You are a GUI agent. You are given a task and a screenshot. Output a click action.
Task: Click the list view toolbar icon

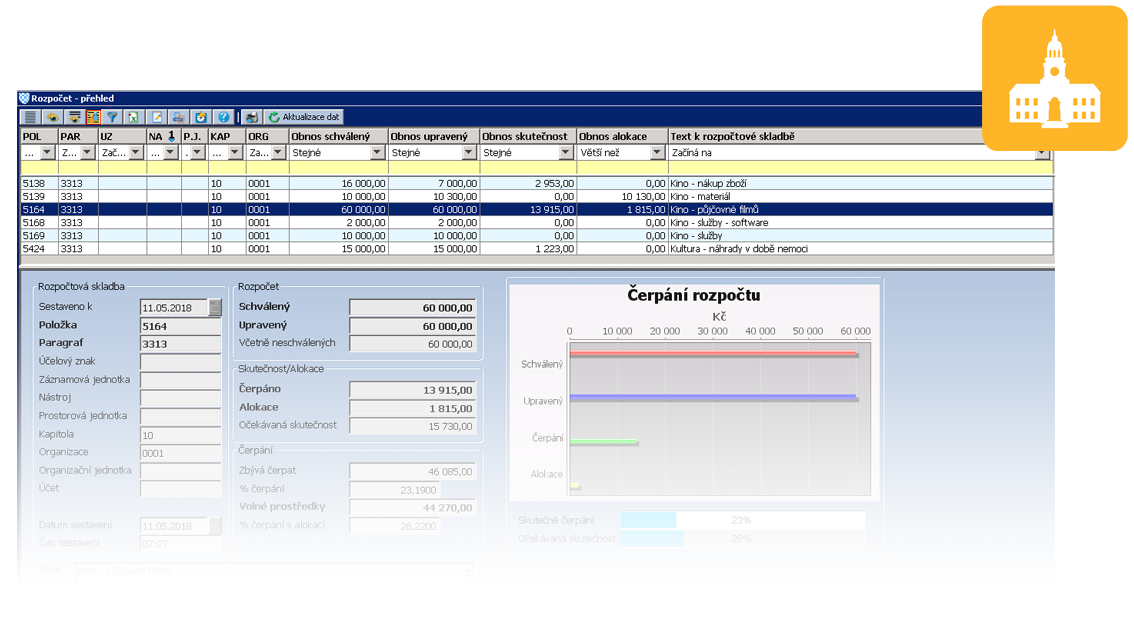pyautogui.click(x=30, y=117)
